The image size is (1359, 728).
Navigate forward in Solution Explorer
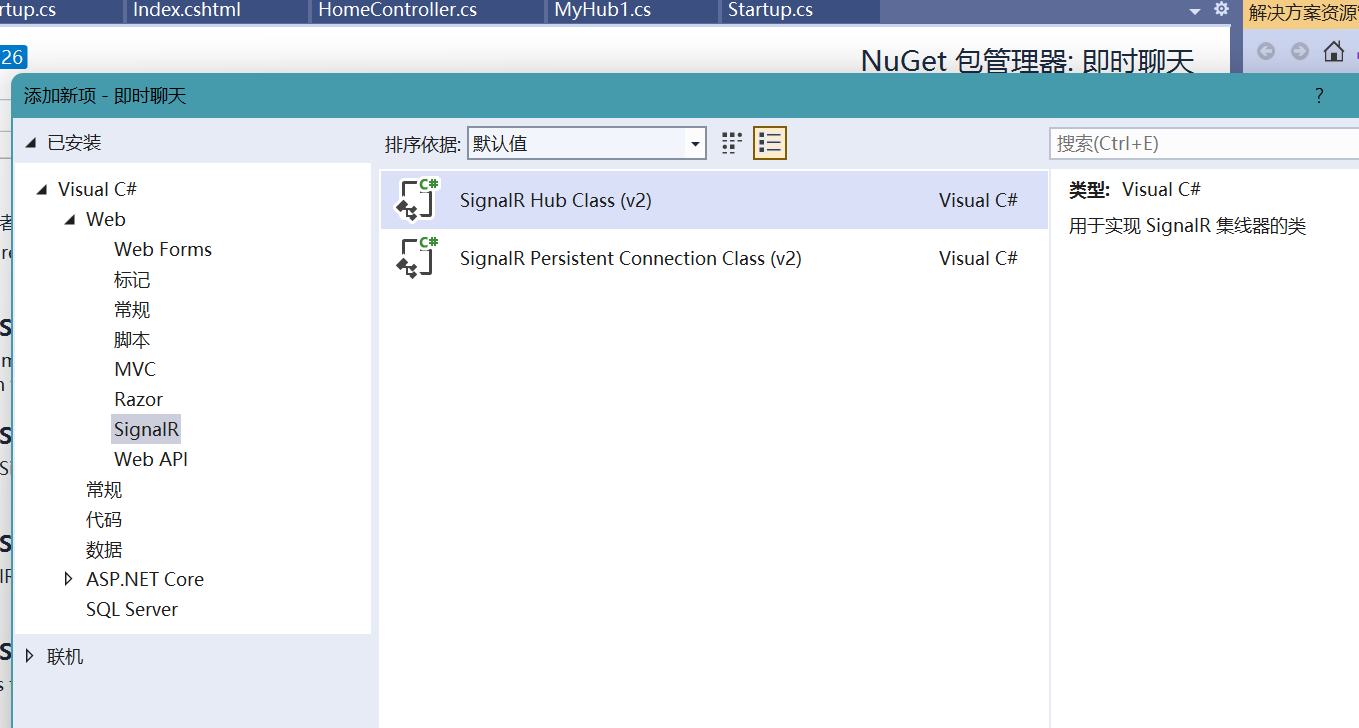click(x=1300, y=51)
